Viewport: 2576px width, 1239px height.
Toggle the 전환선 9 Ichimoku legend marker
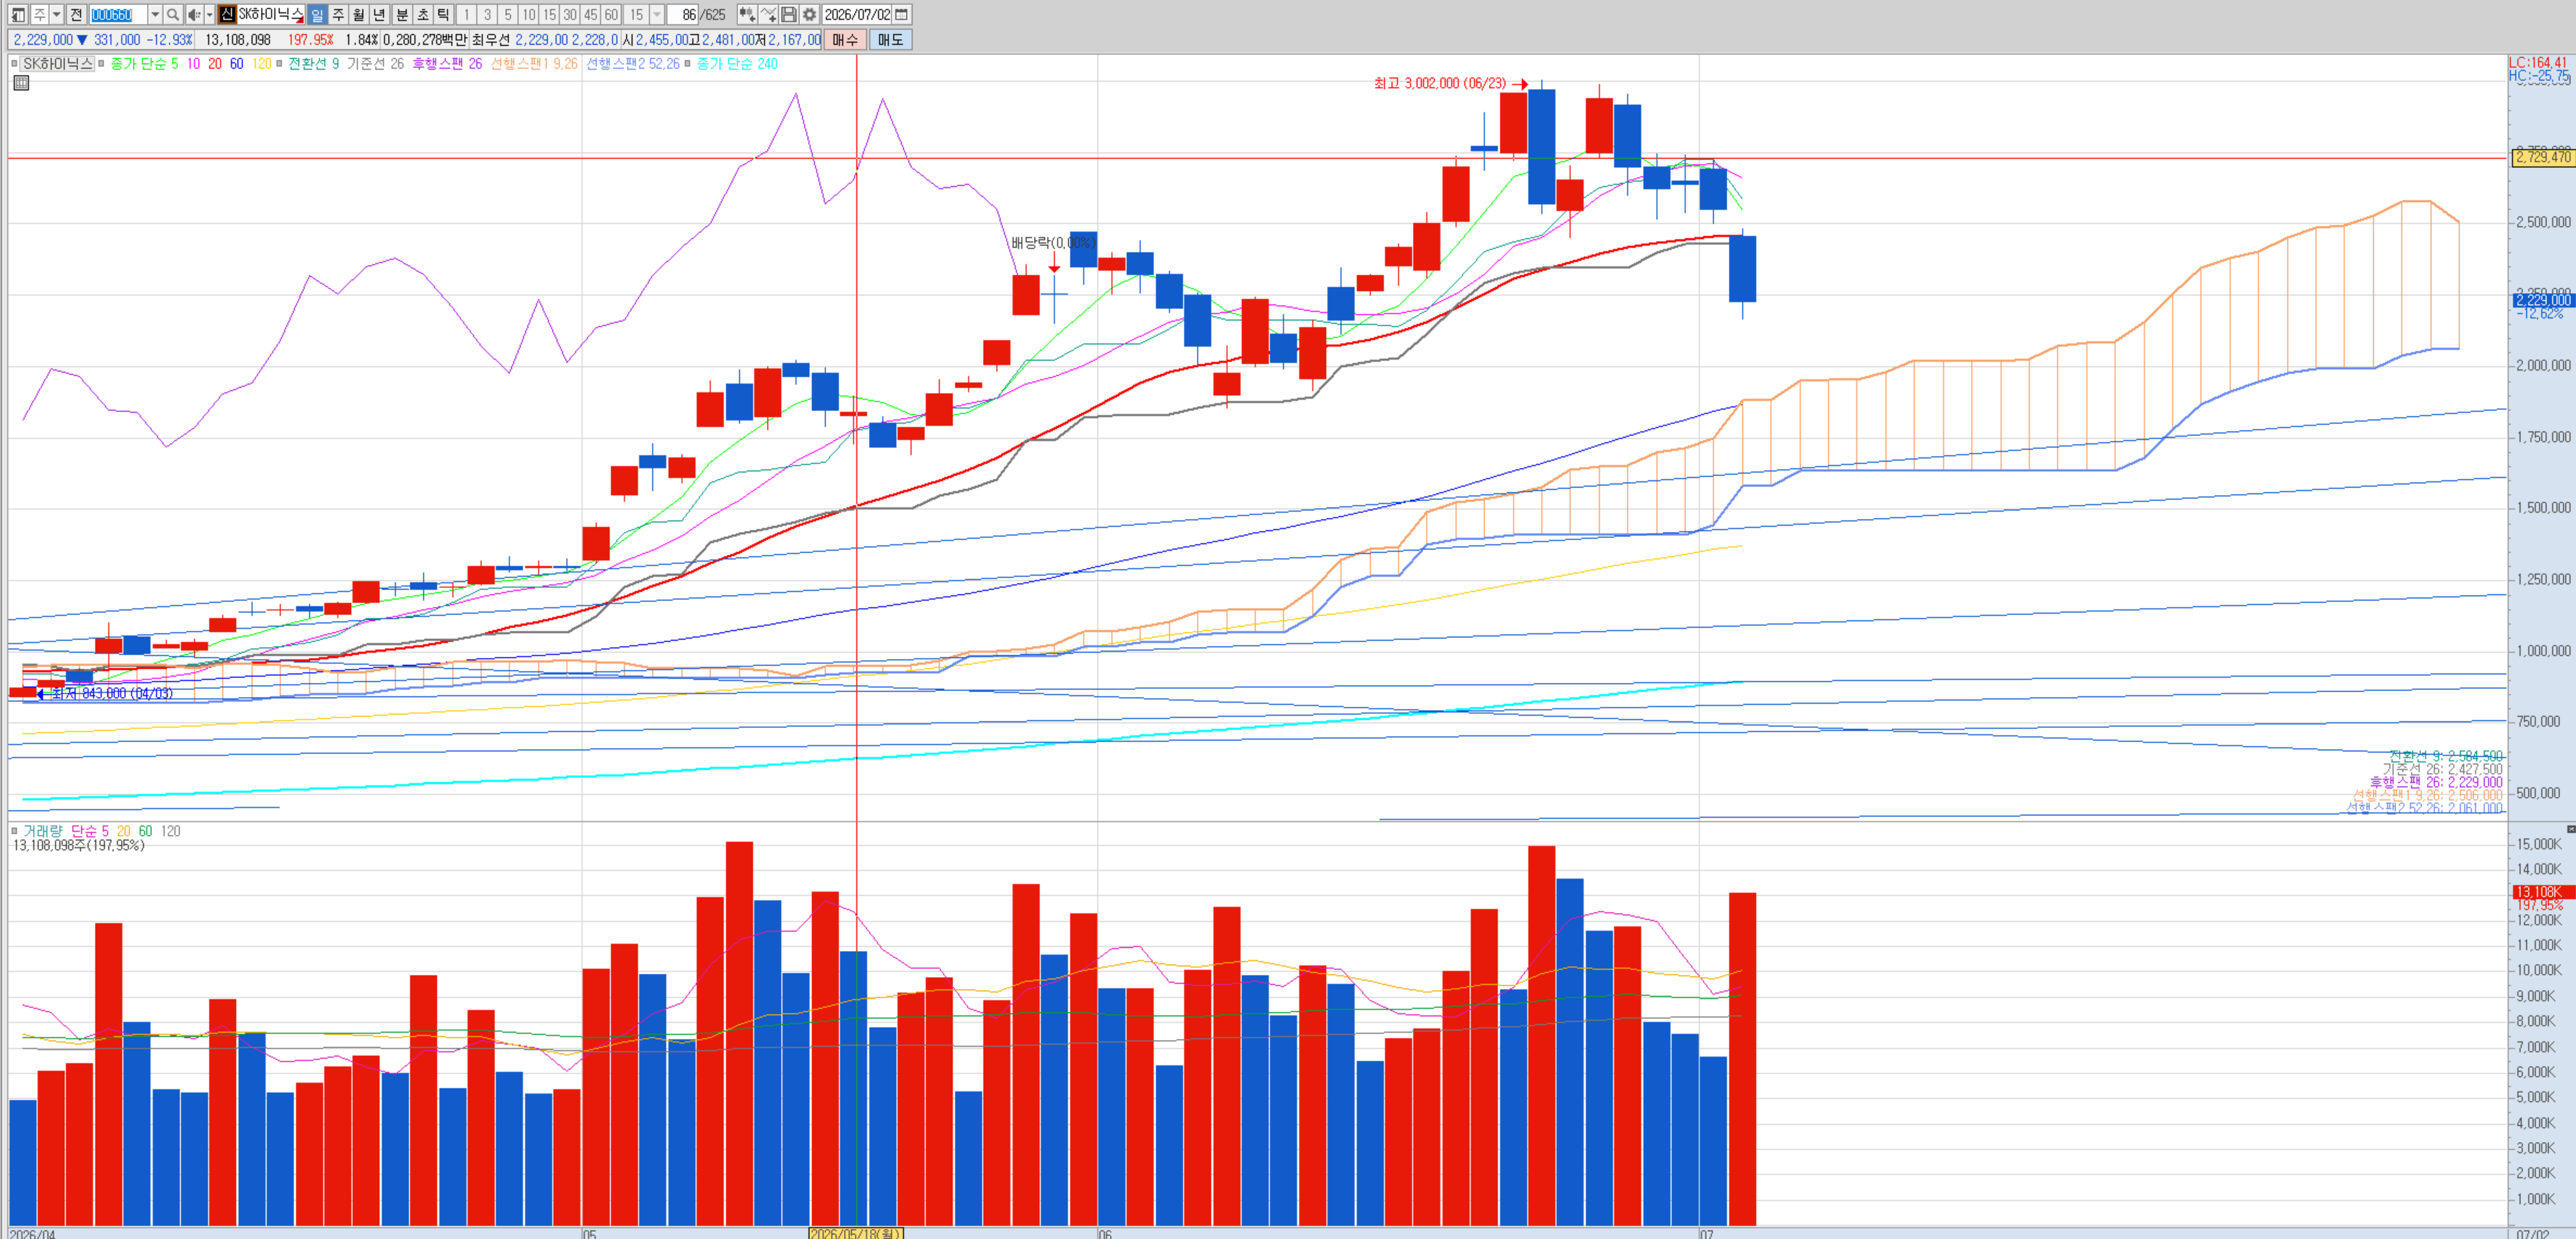pos(279,63)
